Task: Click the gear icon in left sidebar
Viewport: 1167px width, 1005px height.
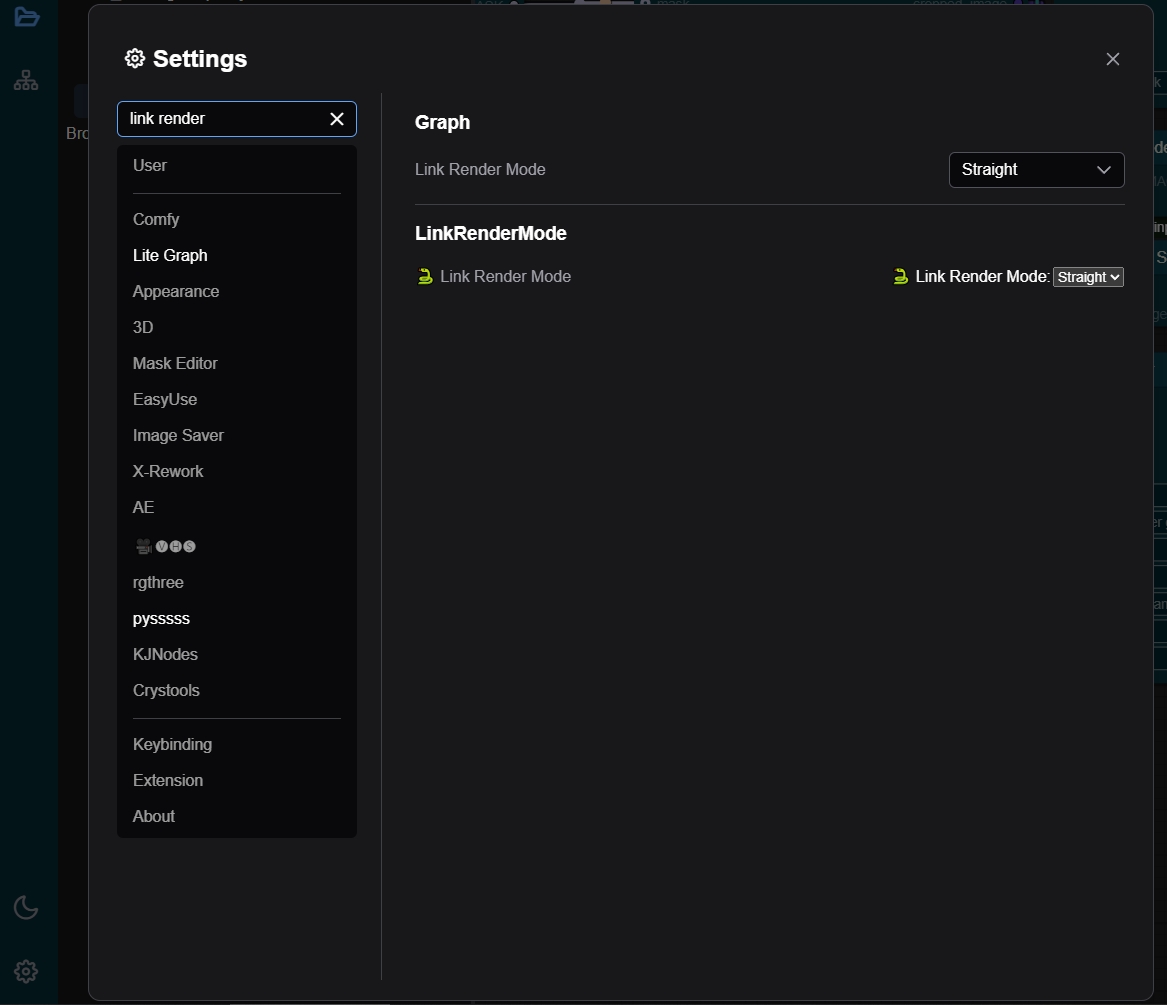Action: point(26,971)
